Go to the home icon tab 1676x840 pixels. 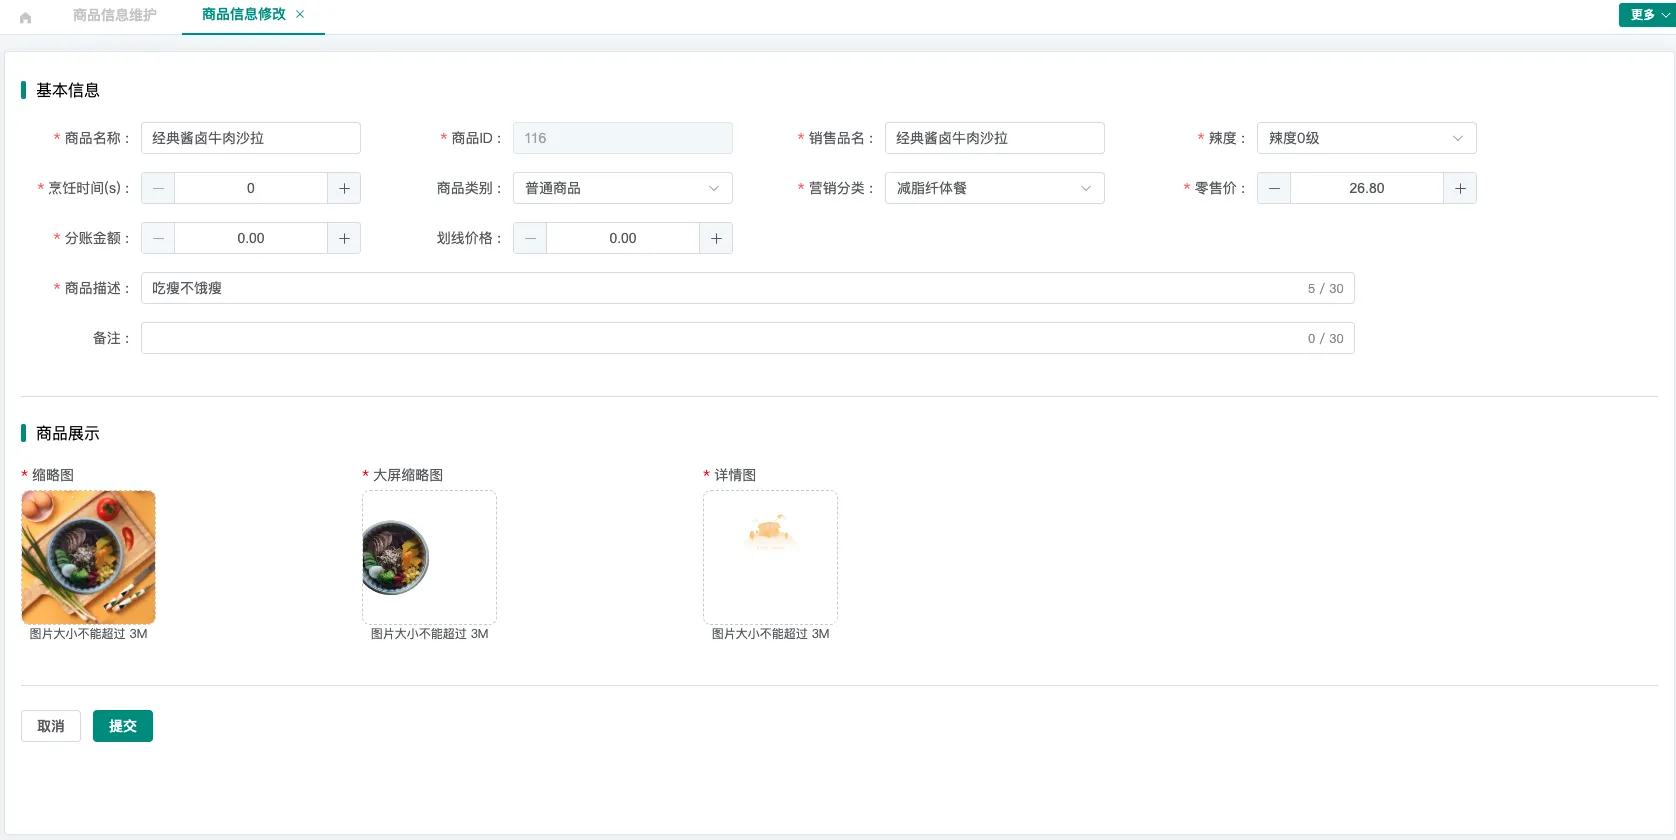(x=26, y=17)
